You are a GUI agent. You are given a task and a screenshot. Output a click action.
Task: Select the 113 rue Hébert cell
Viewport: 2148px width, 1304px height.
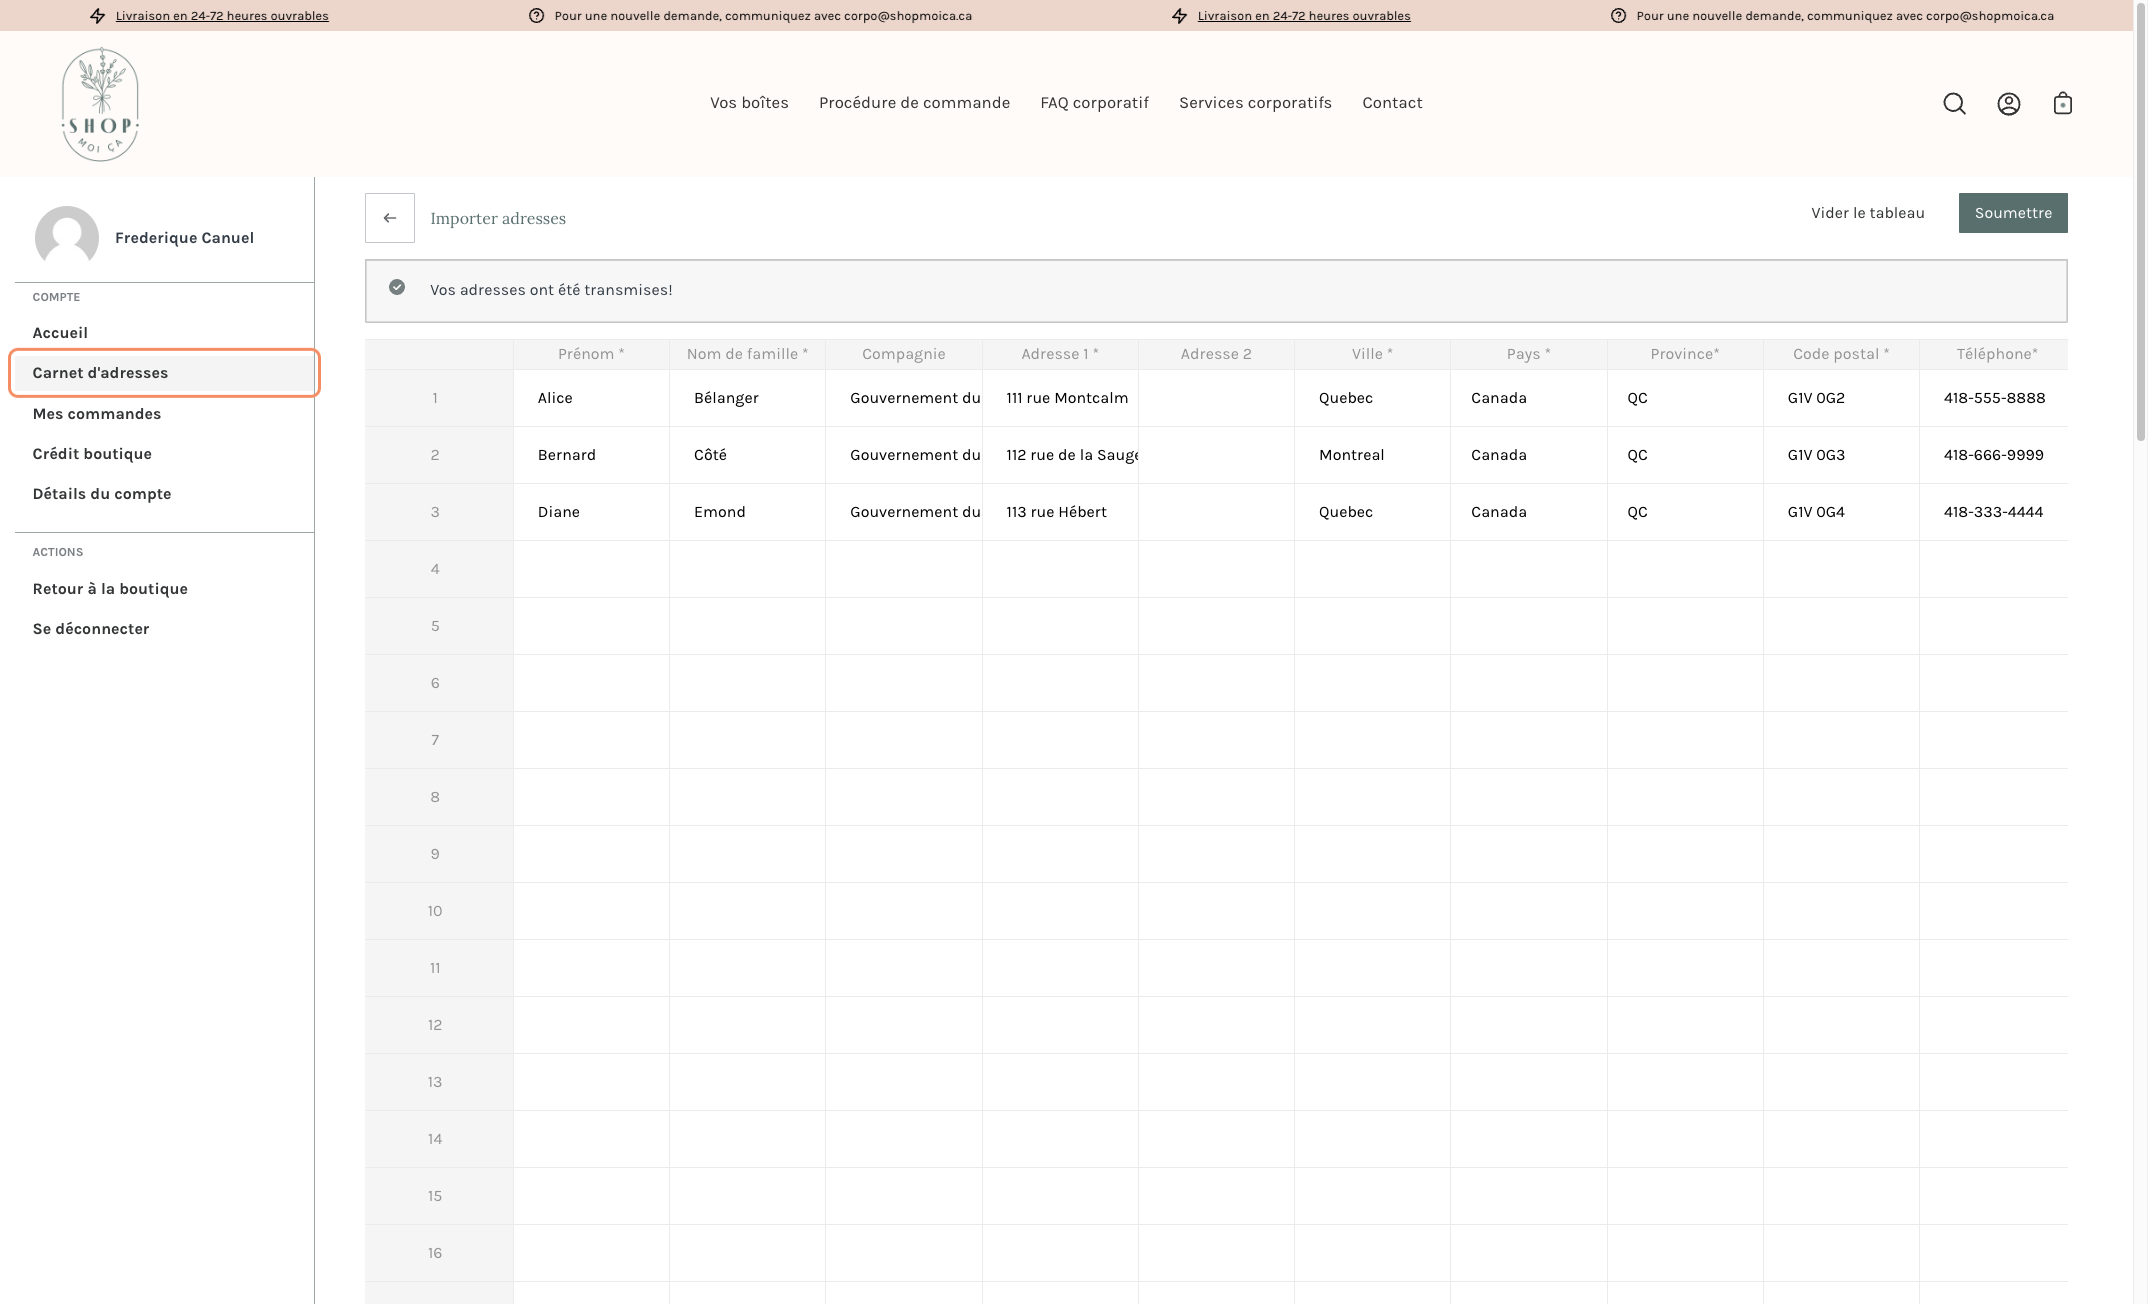1060,512
